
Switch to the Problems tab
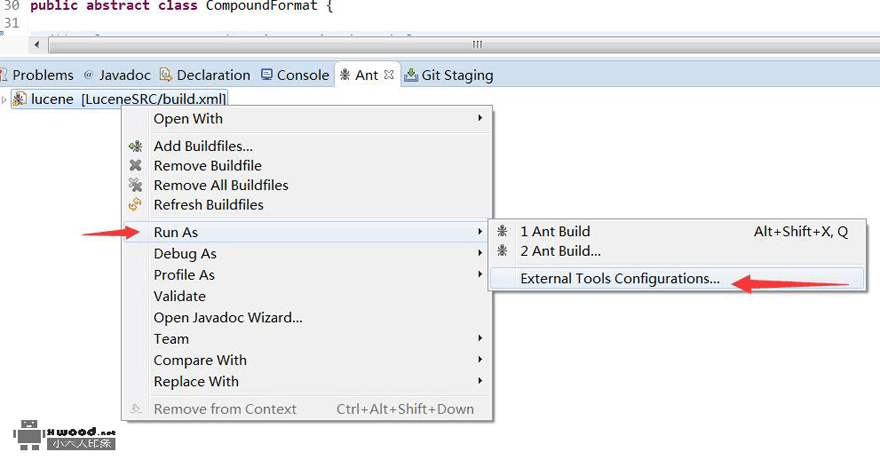point(37,75)
